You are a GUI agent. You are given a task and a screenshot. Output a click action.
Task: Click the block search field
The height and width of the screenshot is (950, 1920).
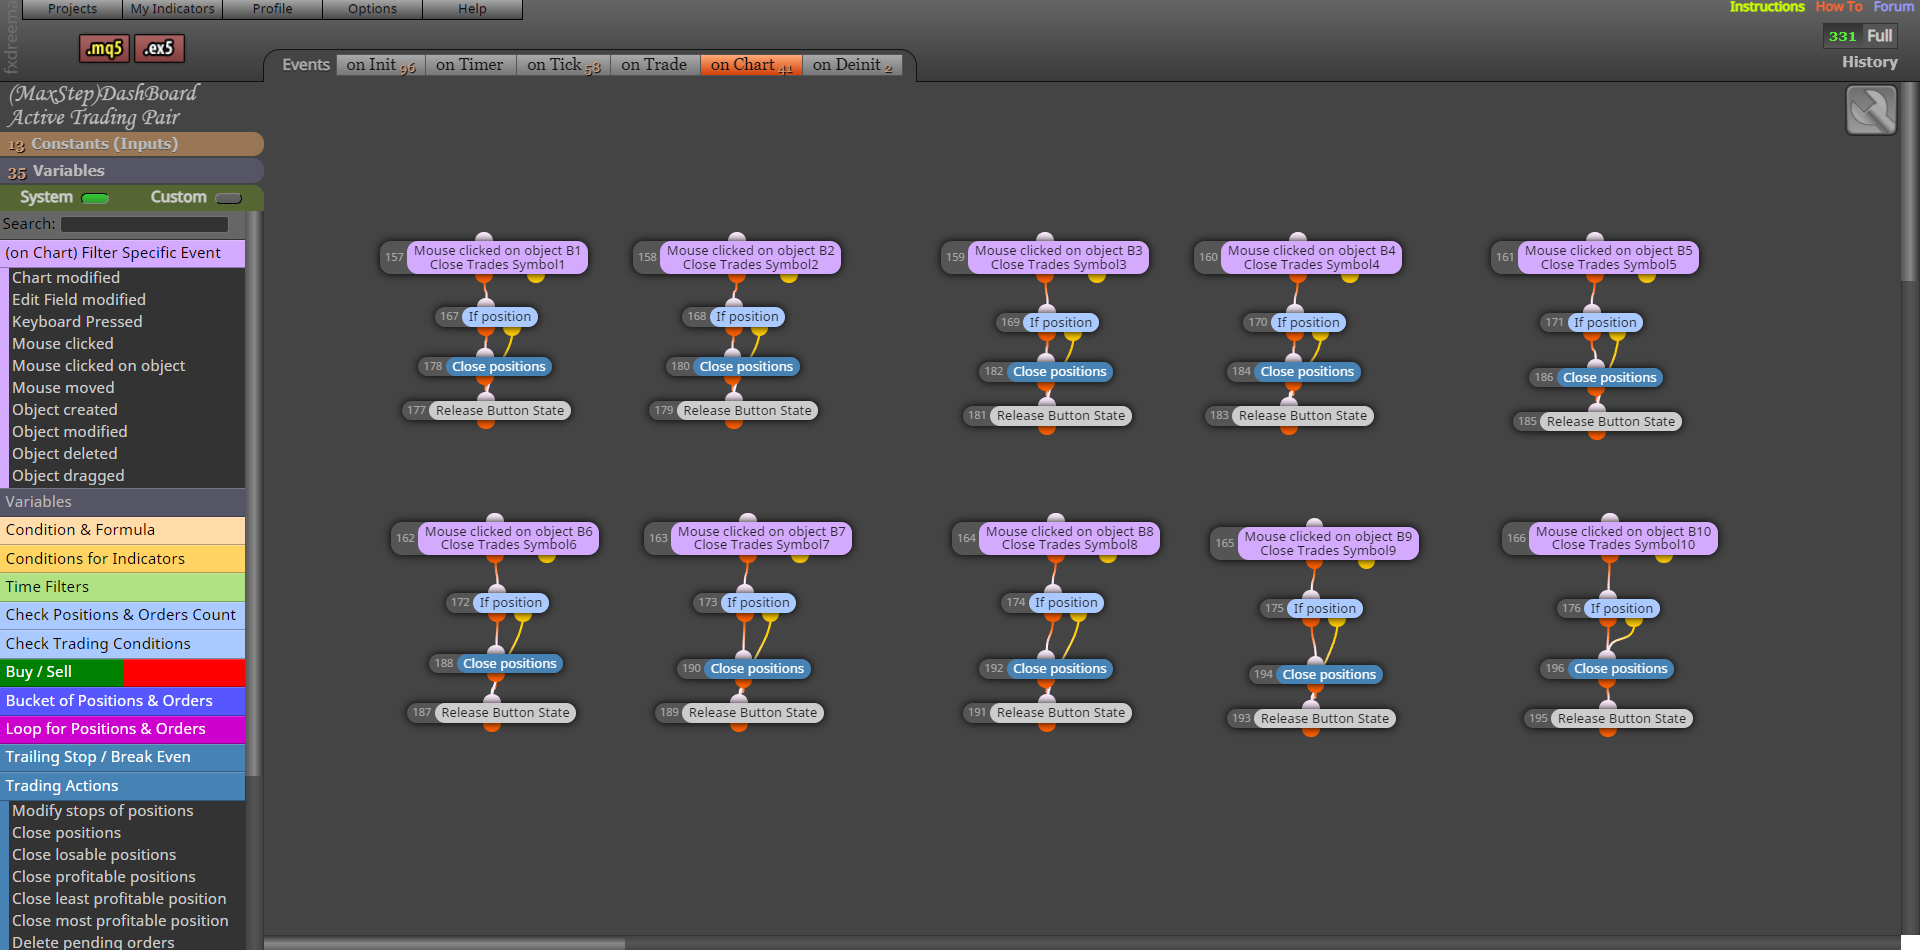pos(145,225)
